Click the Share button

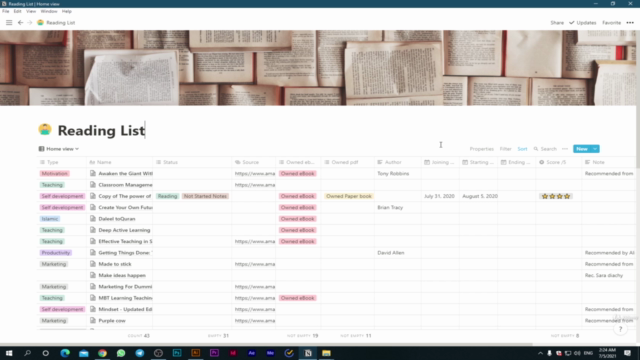click(557, 23)
